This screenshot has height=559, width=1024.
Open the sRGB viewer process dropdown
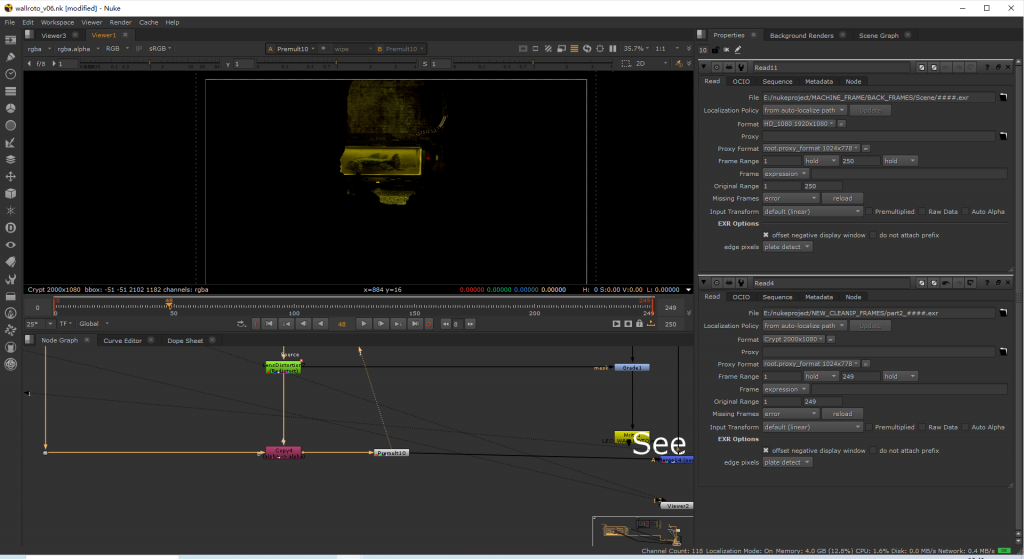click(160, 48)
